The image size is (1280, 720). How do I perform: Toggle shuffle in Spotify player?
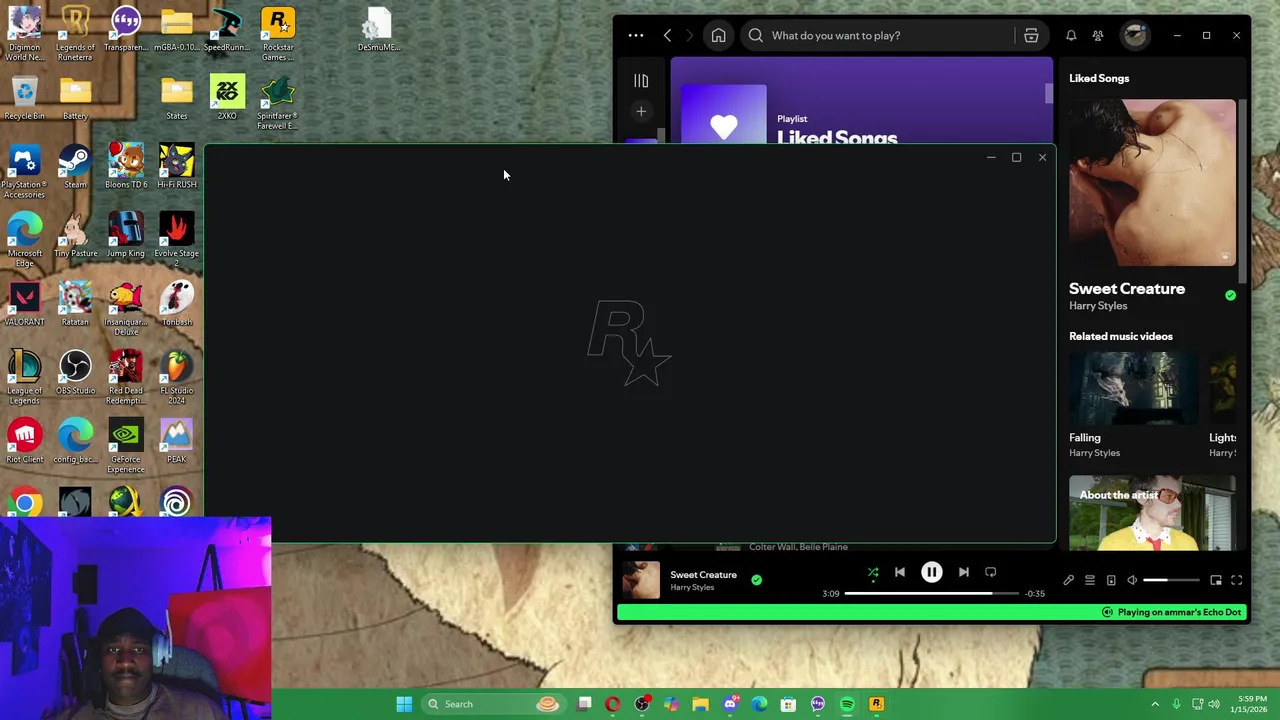[x=873, y=572]
